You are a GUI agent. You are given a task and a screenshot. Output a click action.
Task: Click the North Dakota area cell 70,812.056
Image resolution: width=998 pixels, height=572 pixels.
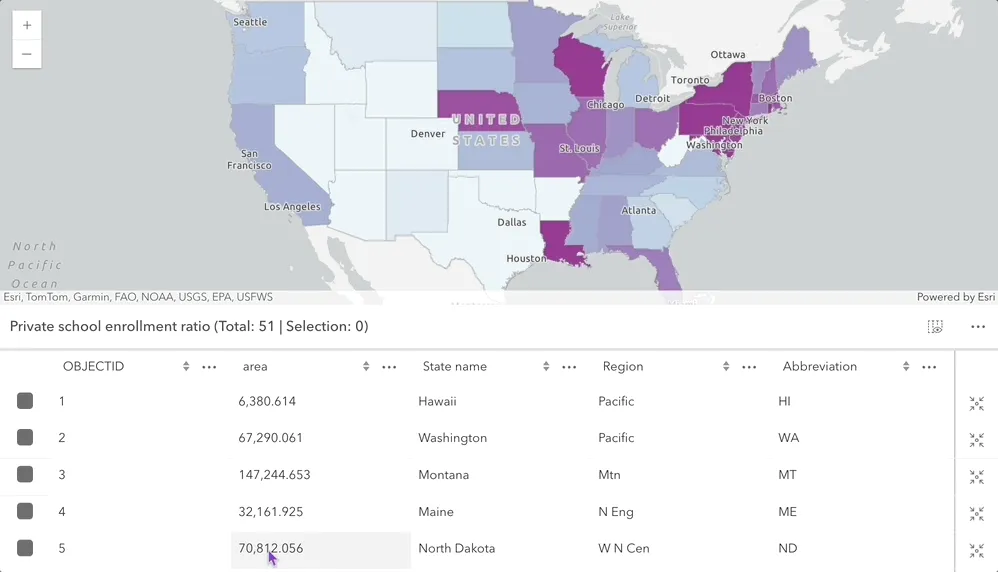pos(271,548)
